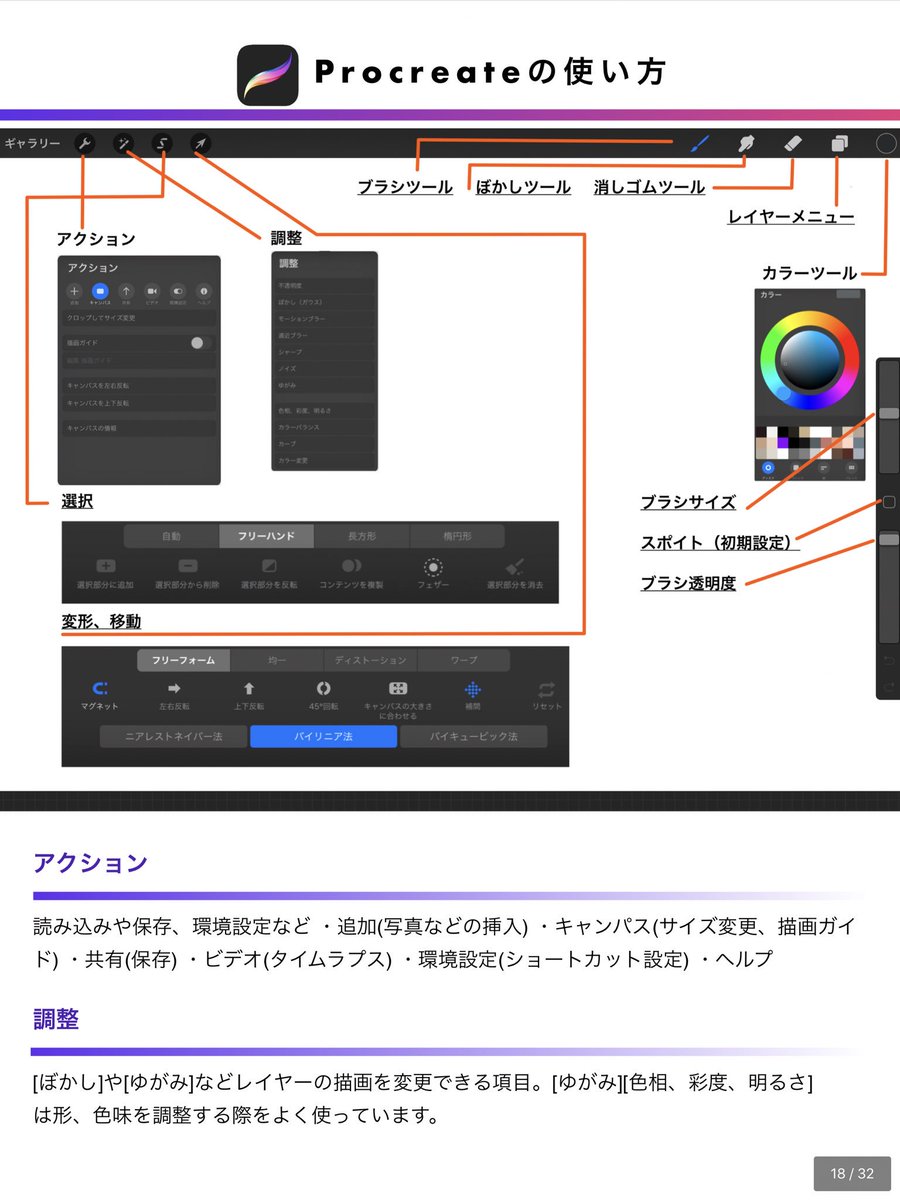
Task: Tap the blue 補間 interpolation icon
Action: [x=472, y=689]
